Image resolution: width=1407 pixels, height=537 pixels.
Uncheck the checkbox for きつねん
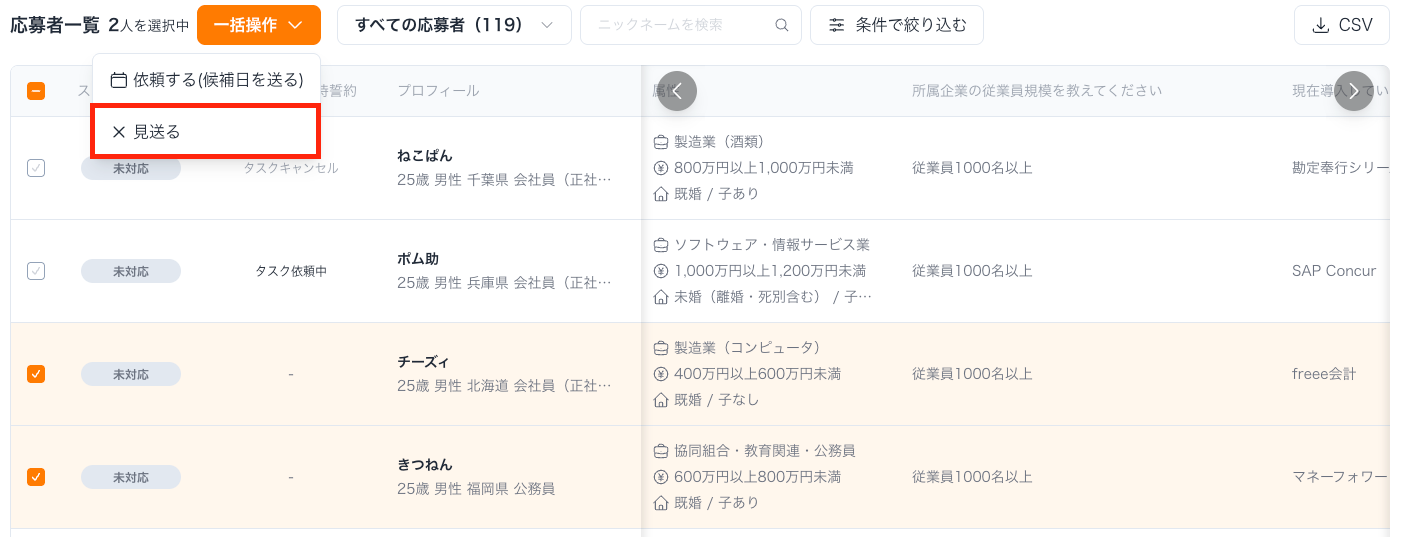point(36,477)
